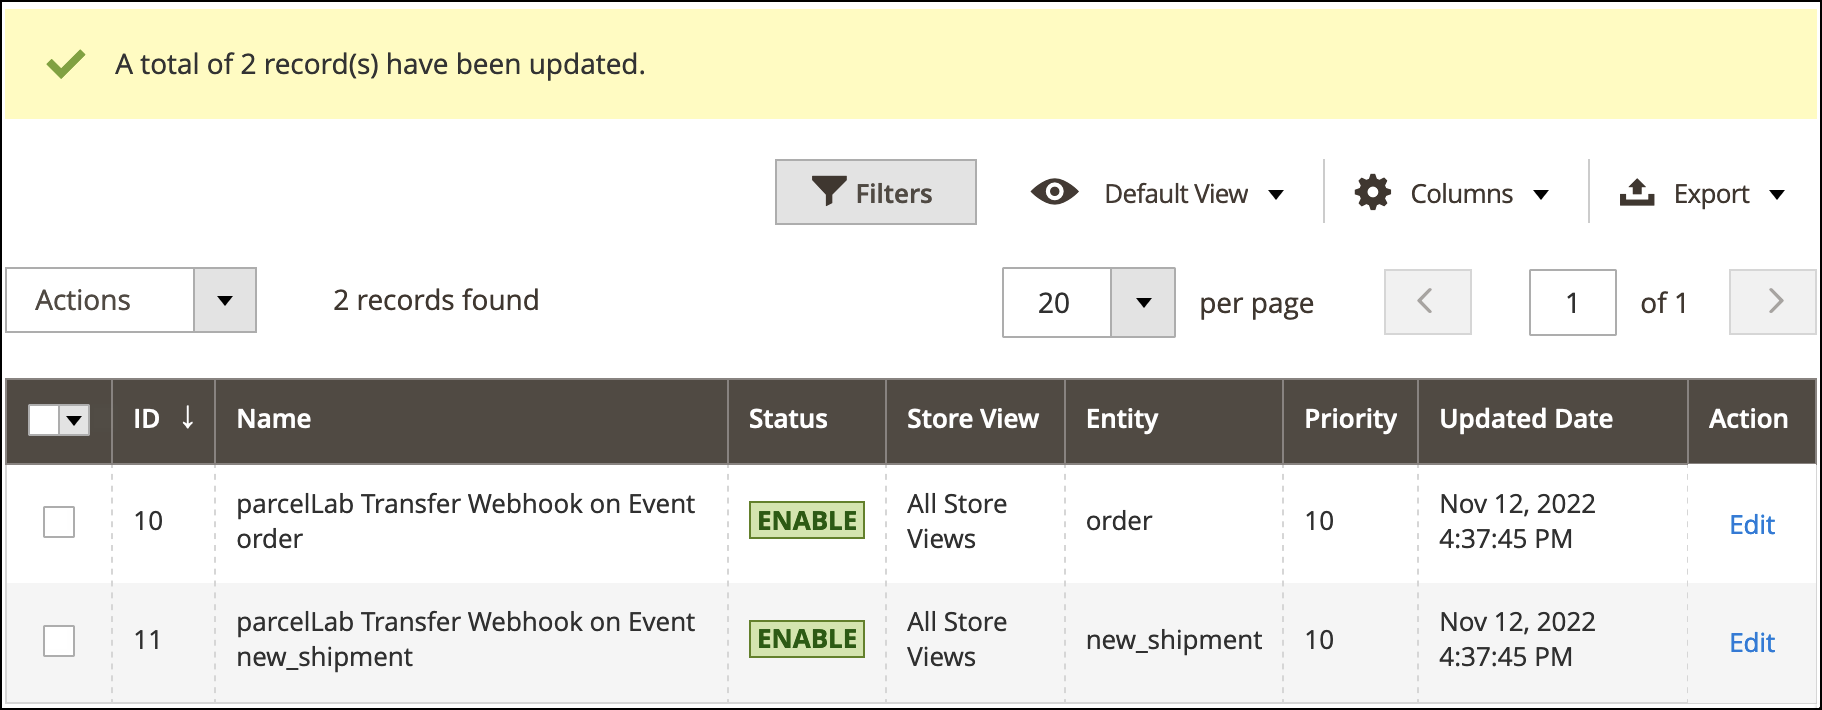Select the checkbox for record ID 11
The image size is (1822, 710).
(59, 640)
